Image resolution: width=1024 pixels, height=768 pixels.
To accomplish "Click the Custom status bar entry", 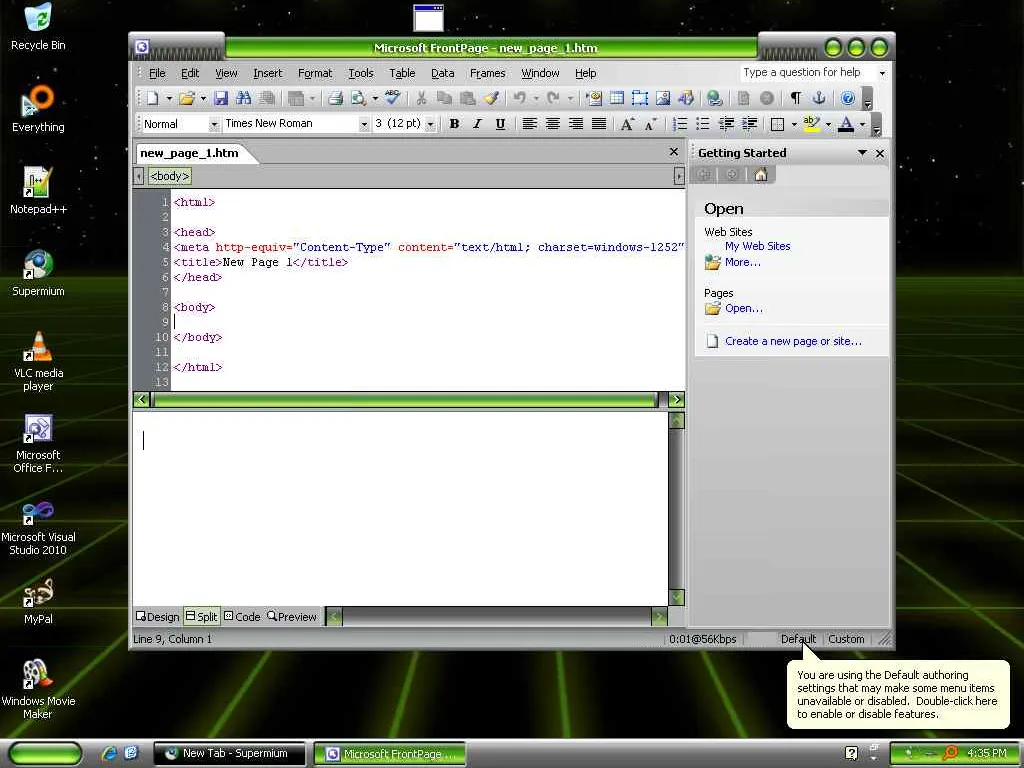I will [x=846, y=639].
